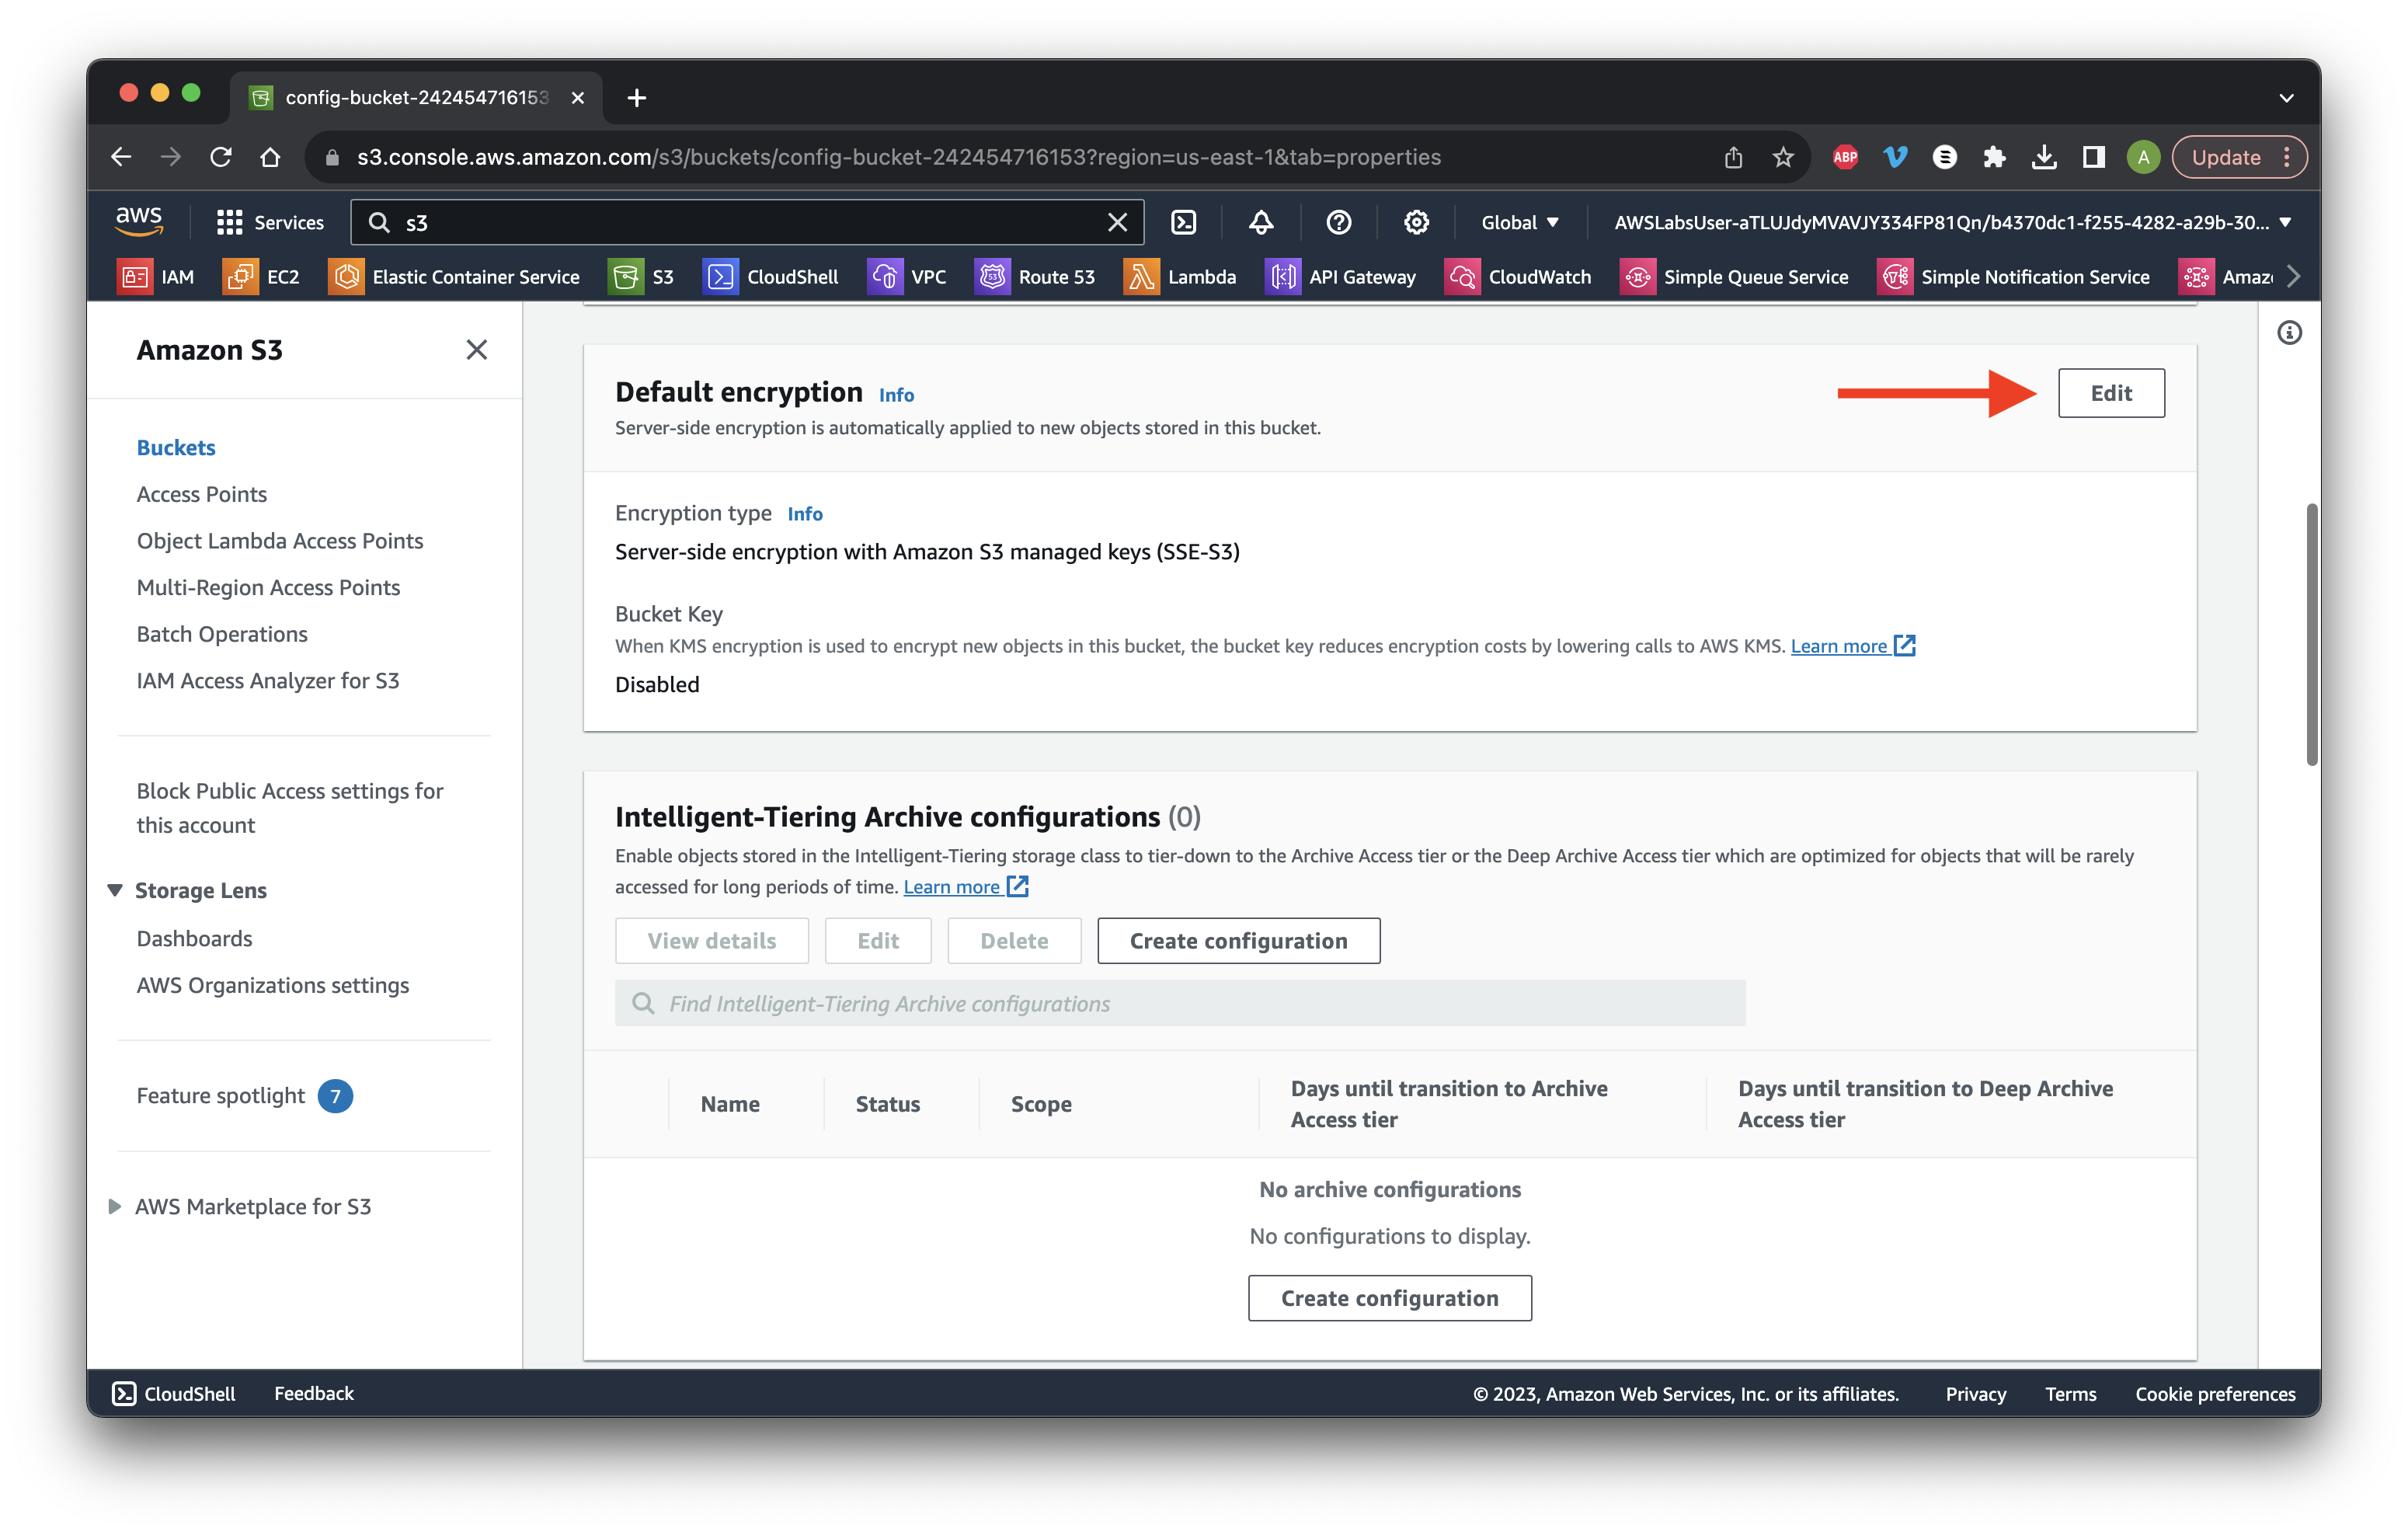The height and width of the screenshot is (1532, 2408).
Task: Click the Adblock Plus extension icon
Action: pyautogui.click(x=1845, y=157)
